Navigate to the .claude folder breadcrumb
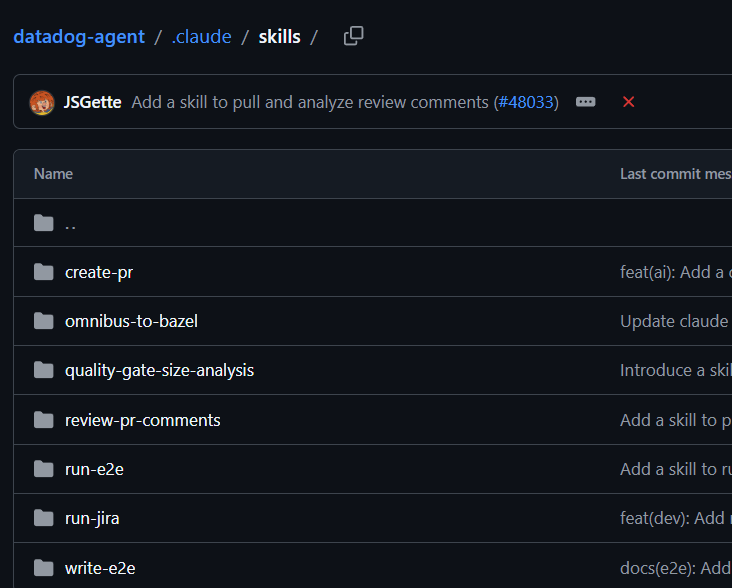This screenshot has height=588, width=732. coord(201,37)
